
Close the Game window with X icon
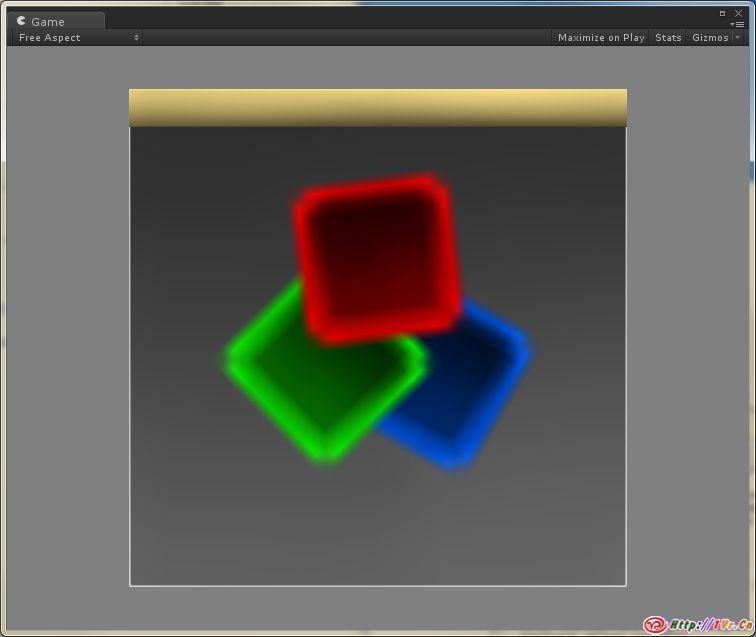tap(739, 13)
